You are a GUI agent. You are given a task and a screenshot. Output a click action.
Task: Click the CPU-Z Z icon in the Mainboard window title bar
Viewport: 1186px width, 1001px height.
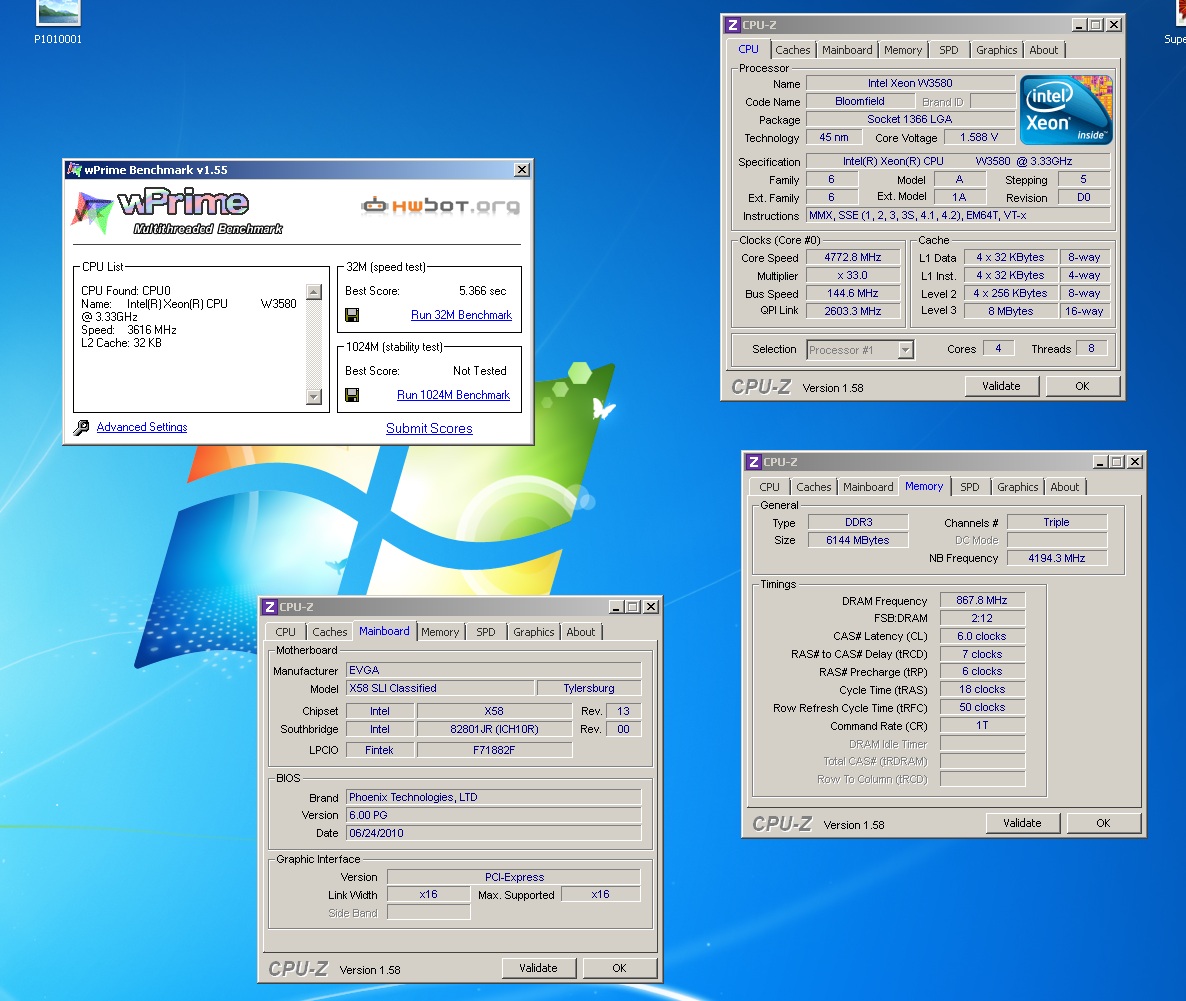pyautogui.click(x=270, y=607)
